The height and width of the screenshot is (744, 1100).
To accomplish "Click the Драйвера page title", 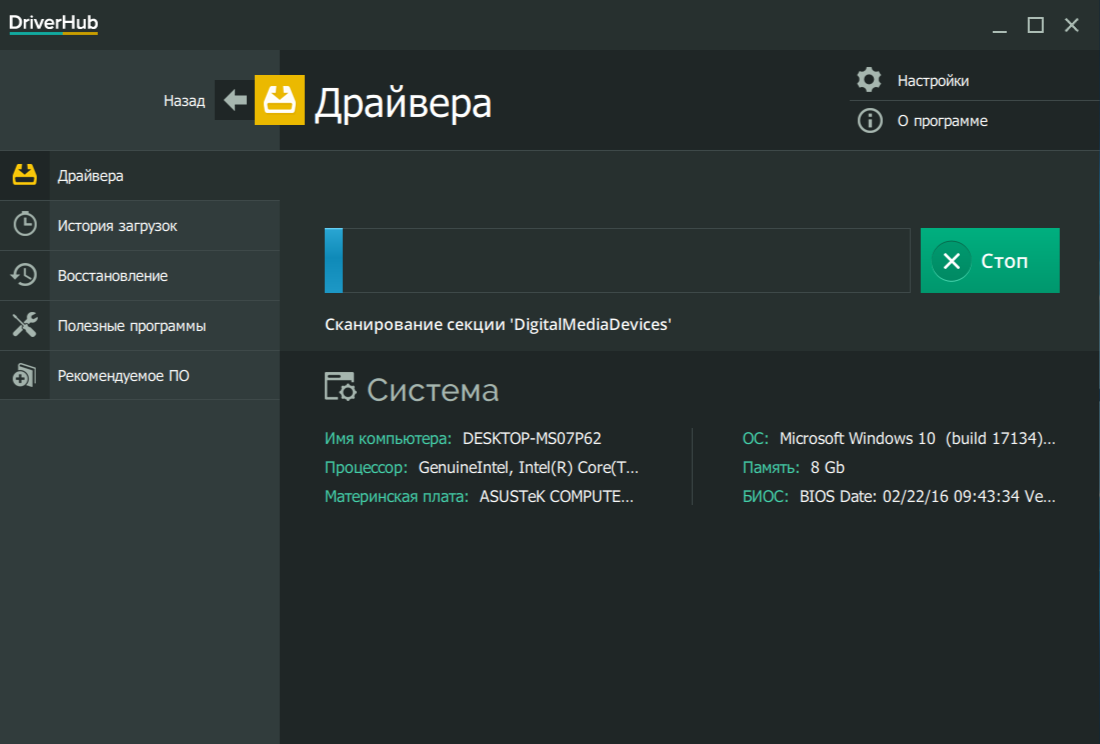I will coord(403,103).
